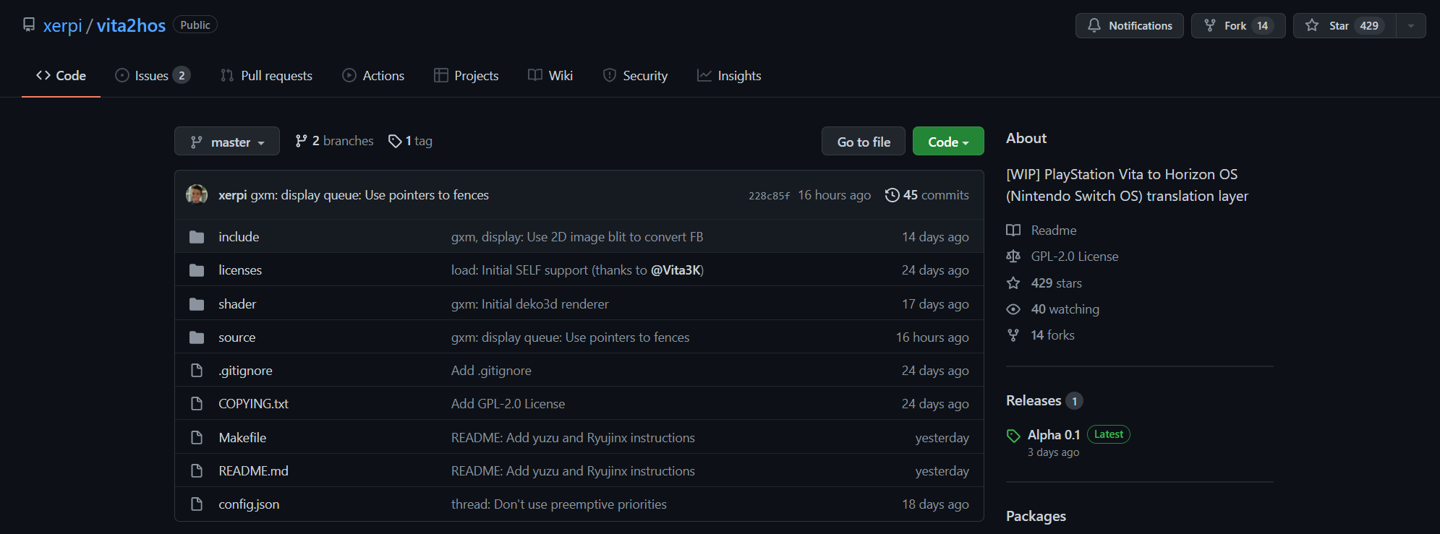Click the licenses folder icon
This screenshot has height=534, width=1440.
(x=197, y=270)
